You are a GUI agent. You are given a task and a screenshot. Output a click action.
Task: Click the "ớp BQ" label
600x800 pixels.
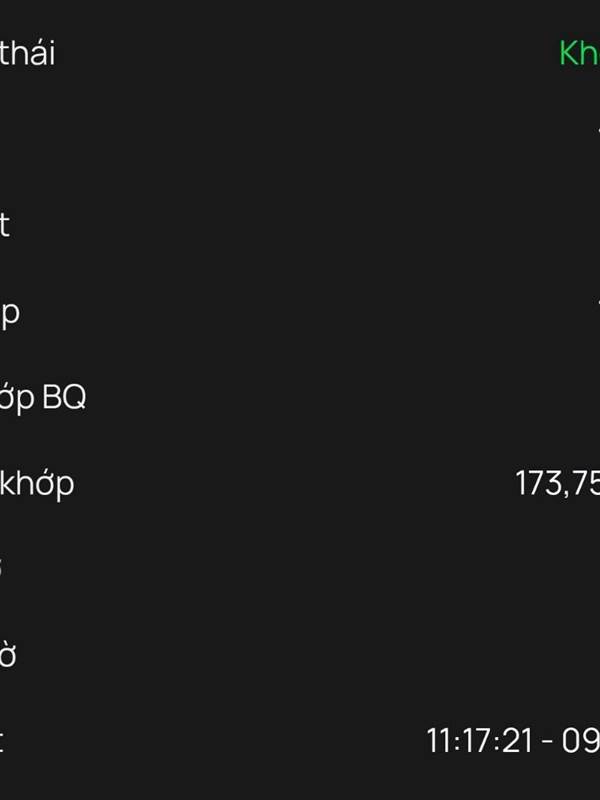click(x=43, y=398)
